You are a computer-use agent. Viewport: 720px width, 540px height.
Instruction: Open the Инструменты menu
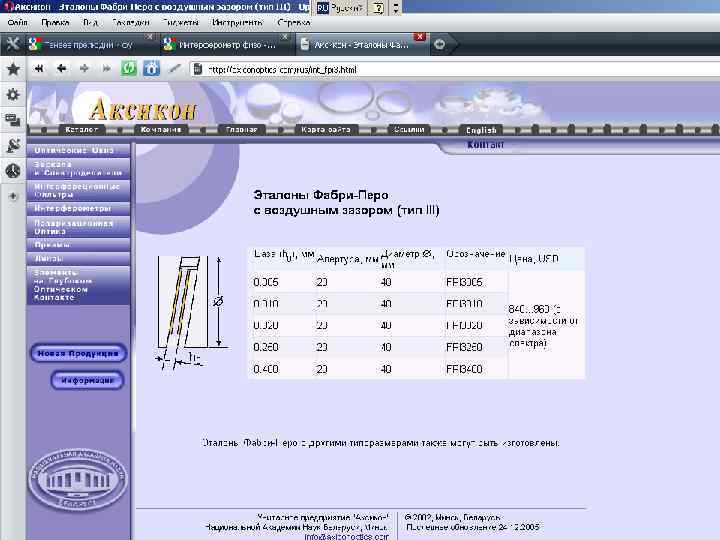(237, 22)
